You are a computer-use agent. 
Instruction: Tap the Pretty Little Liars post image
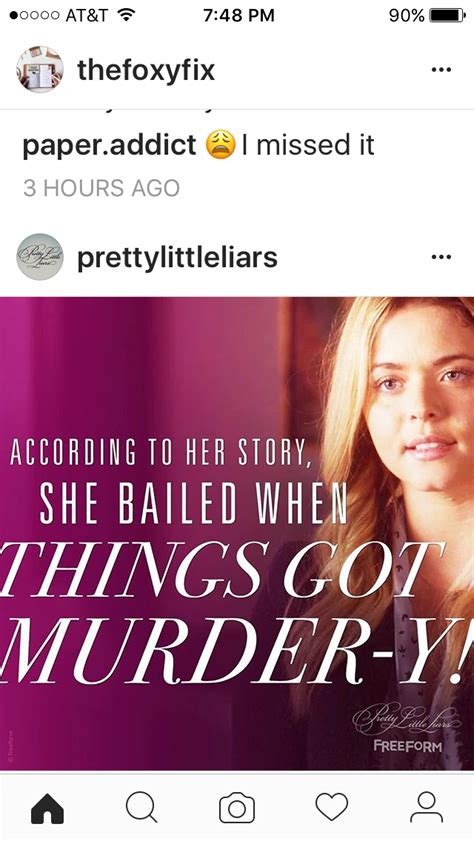[237, 534]
